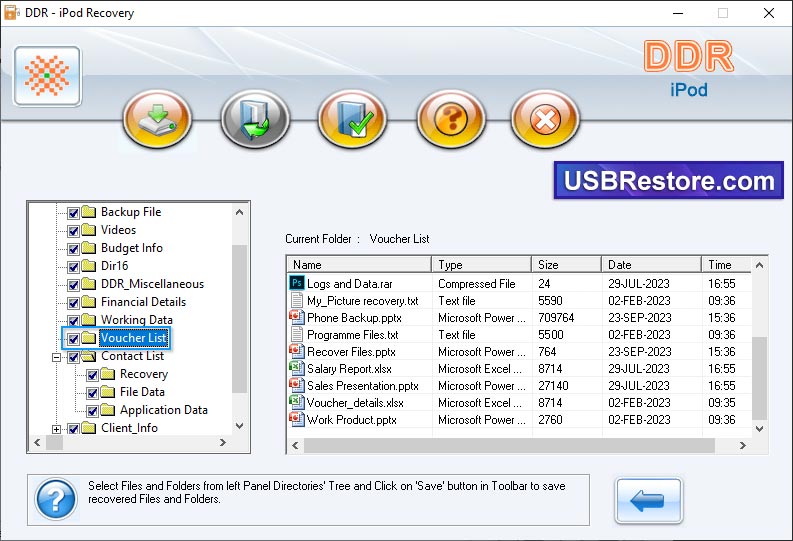793x541 pixels.
Task: Click the open Contact List folder icon
Action: [x=89, y=356]
